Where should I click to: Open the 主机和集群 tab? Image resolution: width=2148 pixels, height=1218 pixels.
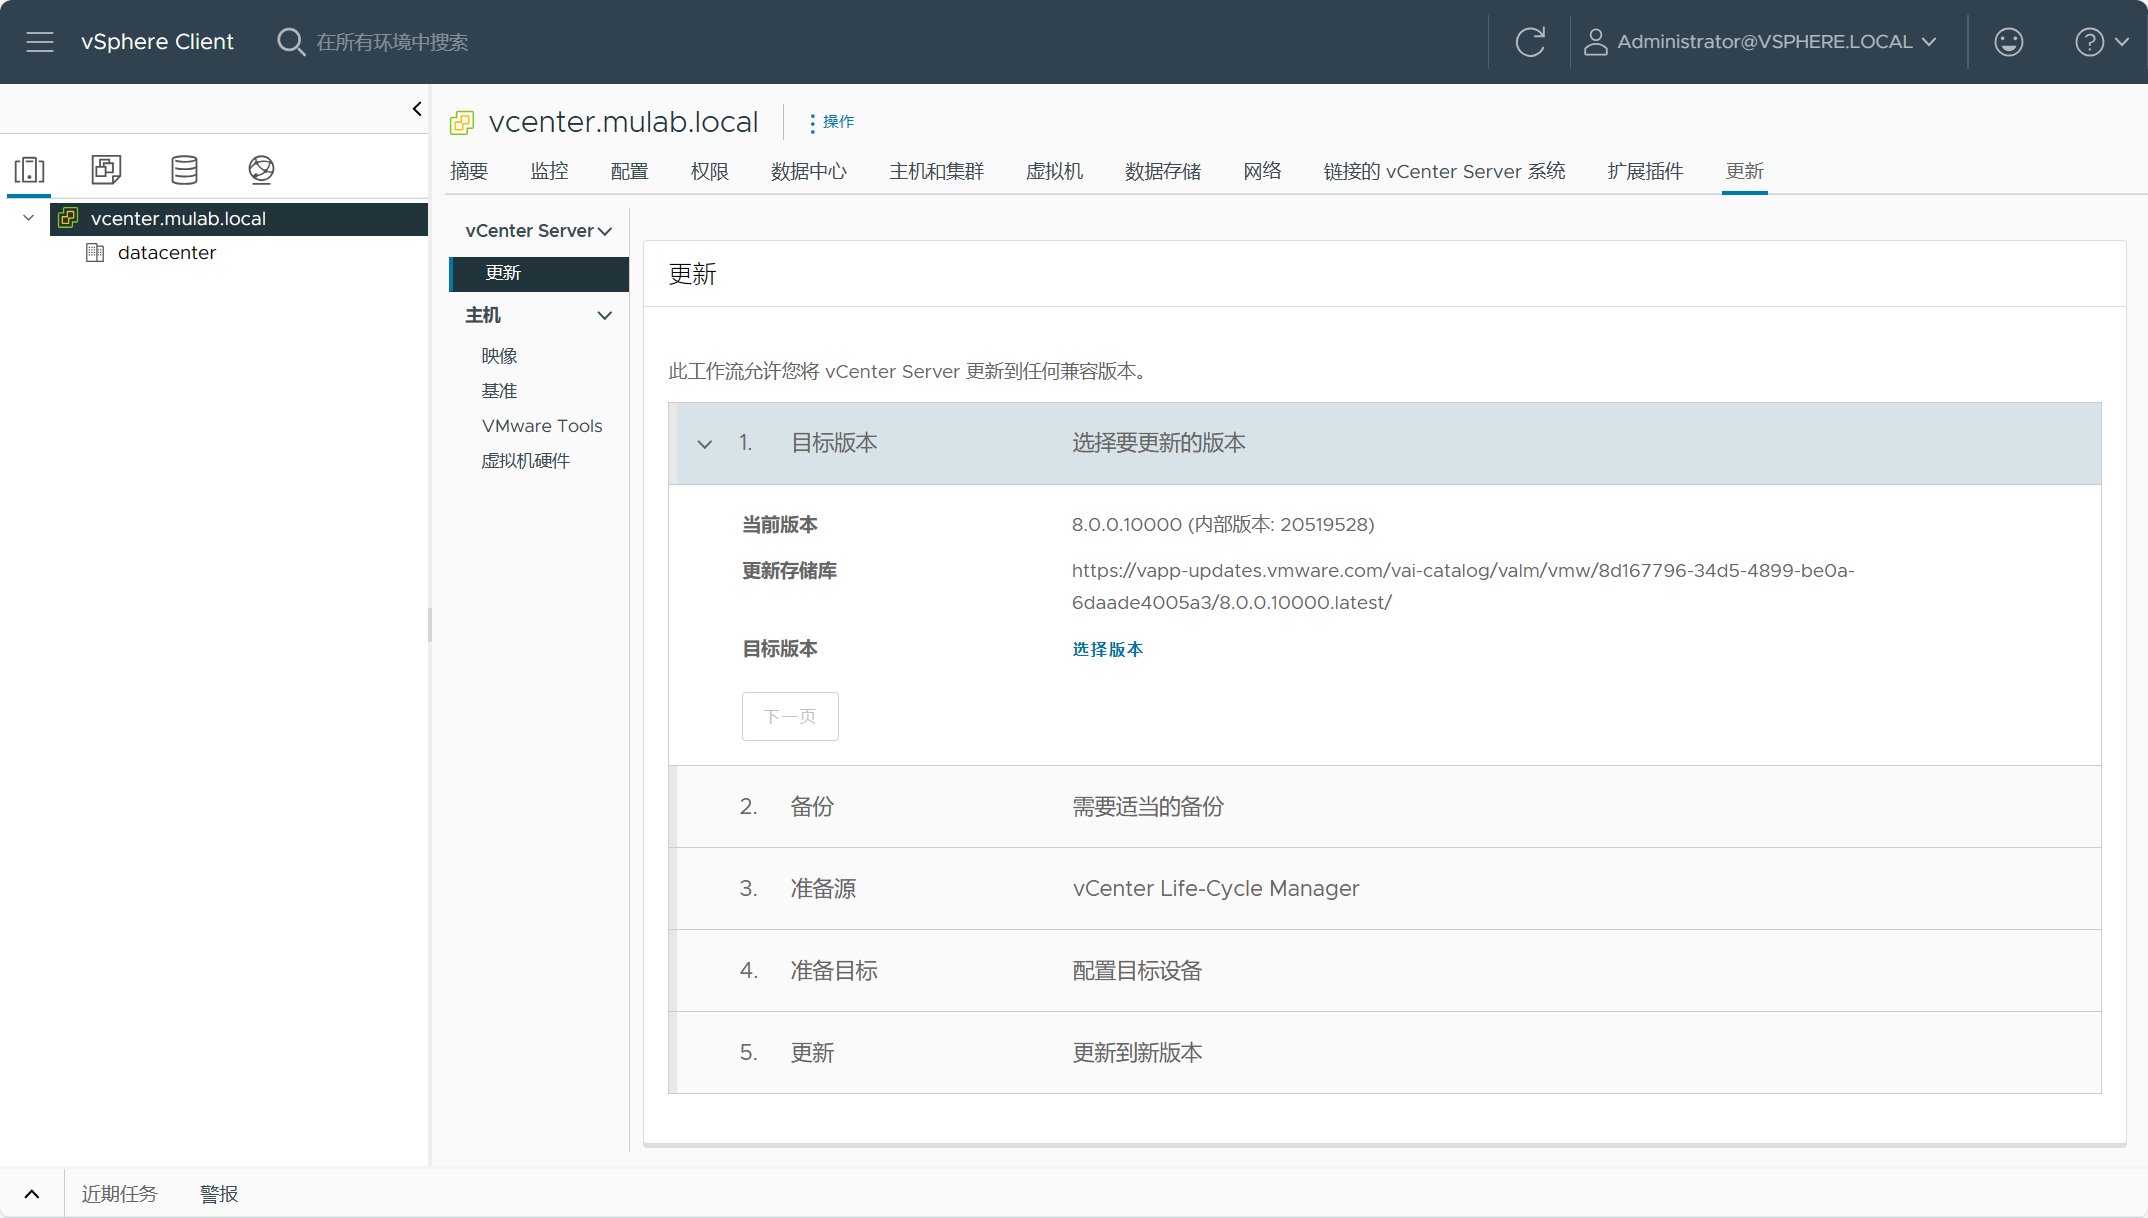click(x=937, y=171)
